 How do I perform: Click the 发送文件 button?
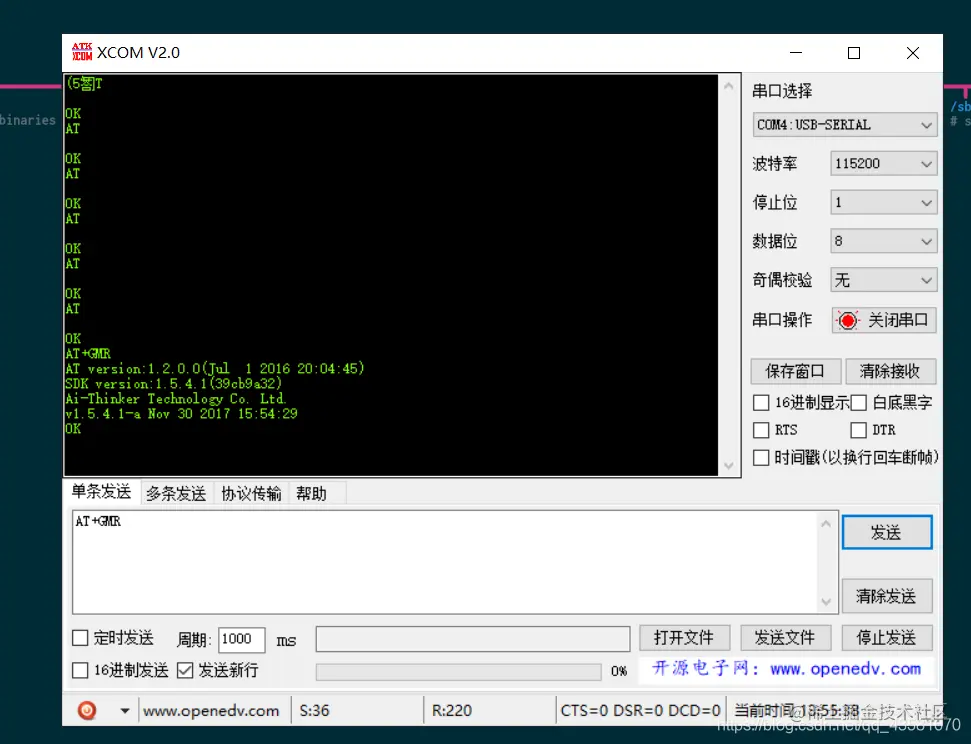785,637
